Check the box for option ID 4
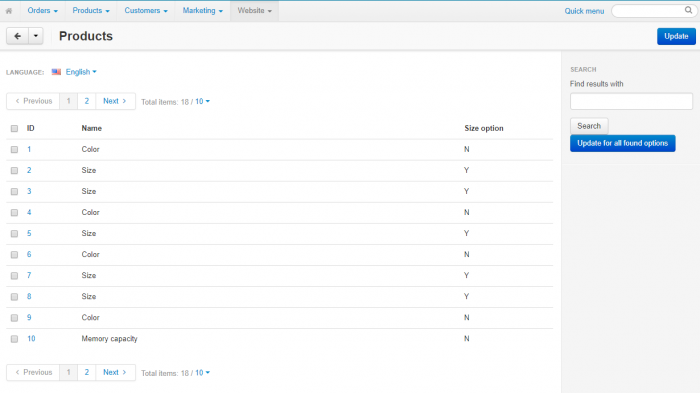The height and width of the screenshot is (393, 700). 14,213
